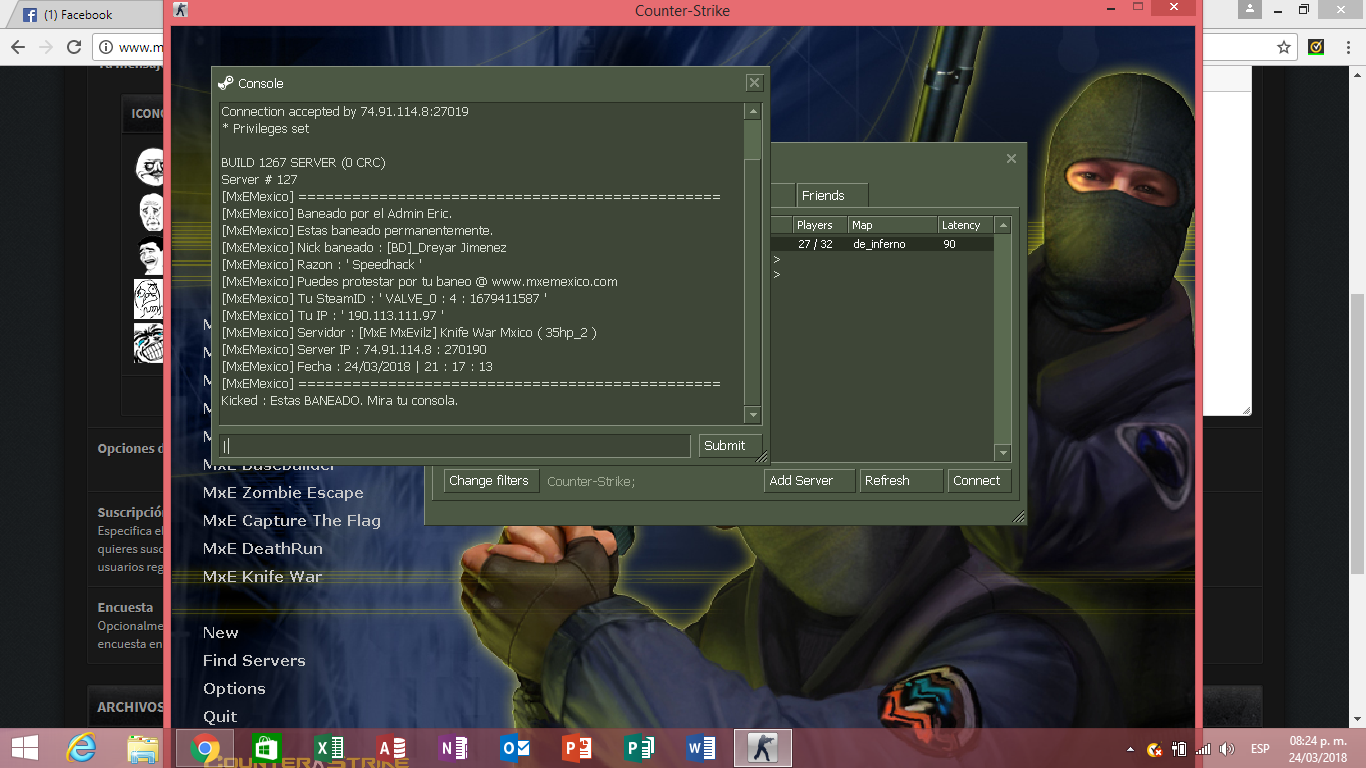The height and width of the screenshot is (768, 1366).
Task: Close the Console window
Action: (755, 83)
